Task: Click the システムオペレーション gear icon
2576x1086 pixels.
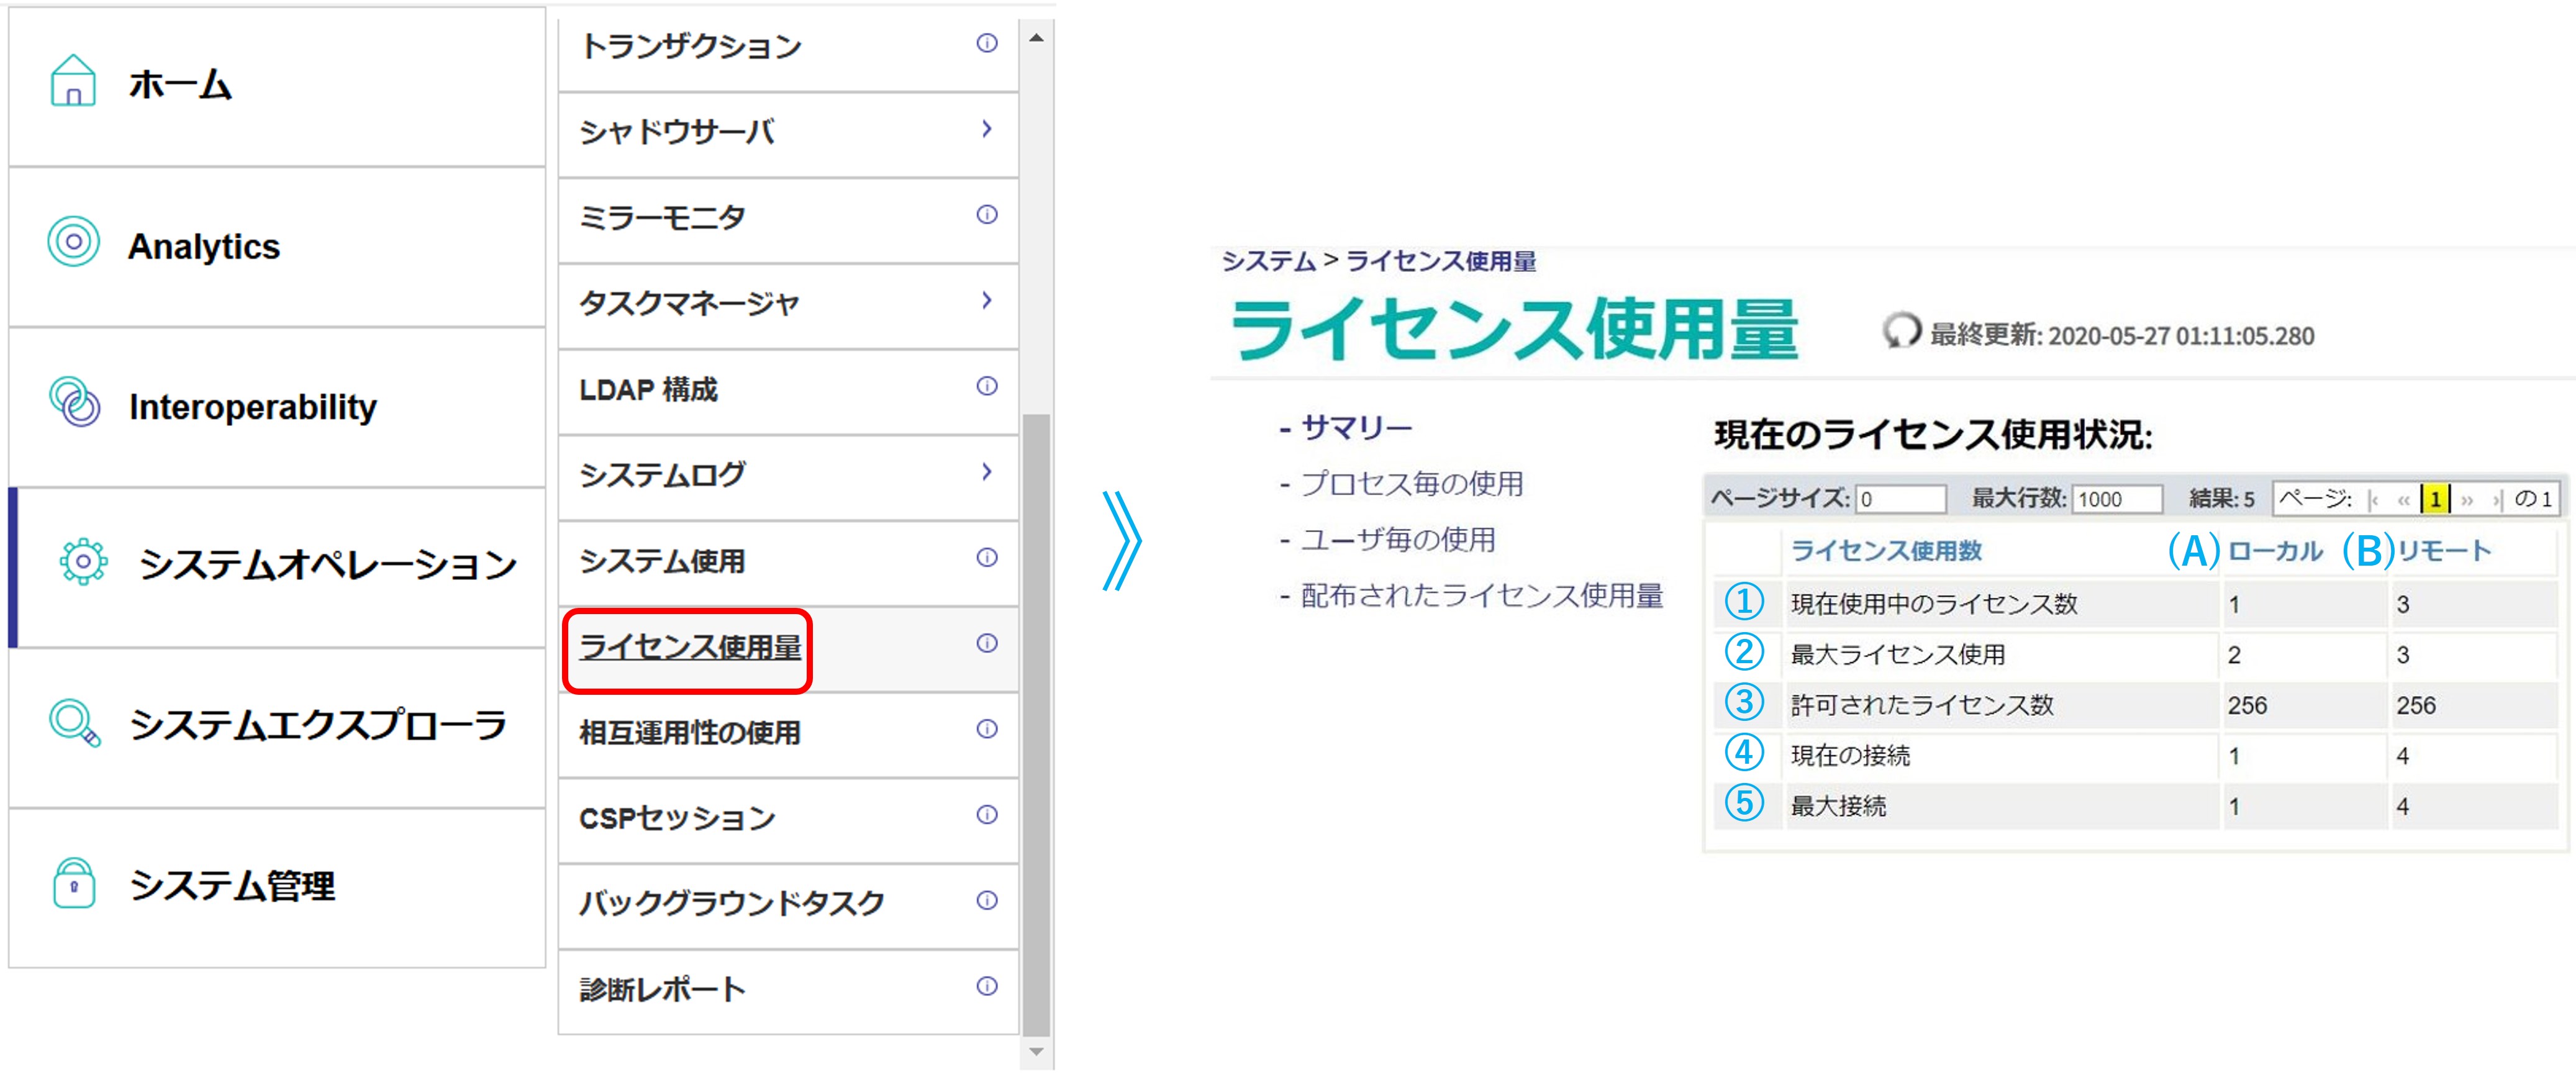Action: pyautogui.click(x=83, y=561)
